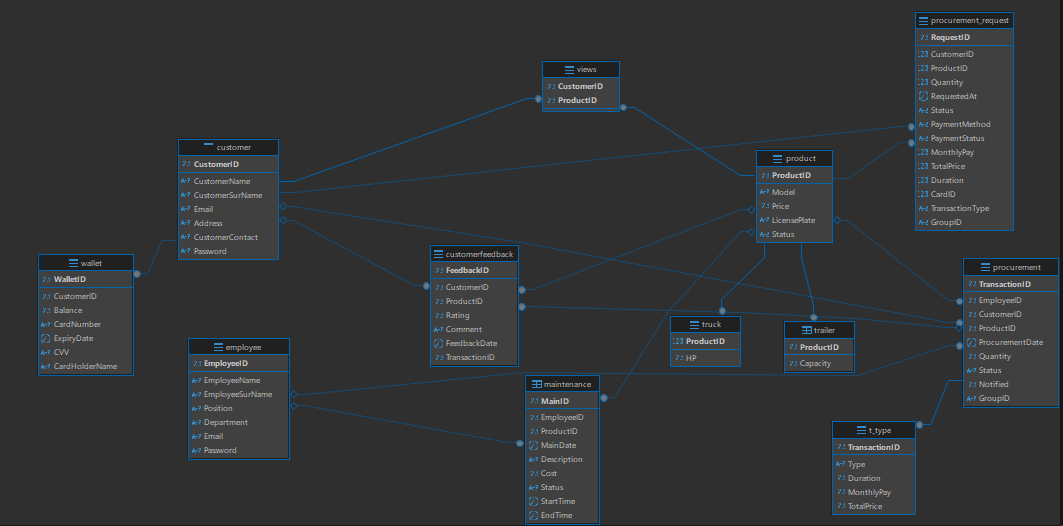The width and height of the screenshot is (1063, 526).
Task: Pick the HP column in the truck table
Action: coord(691,357)
